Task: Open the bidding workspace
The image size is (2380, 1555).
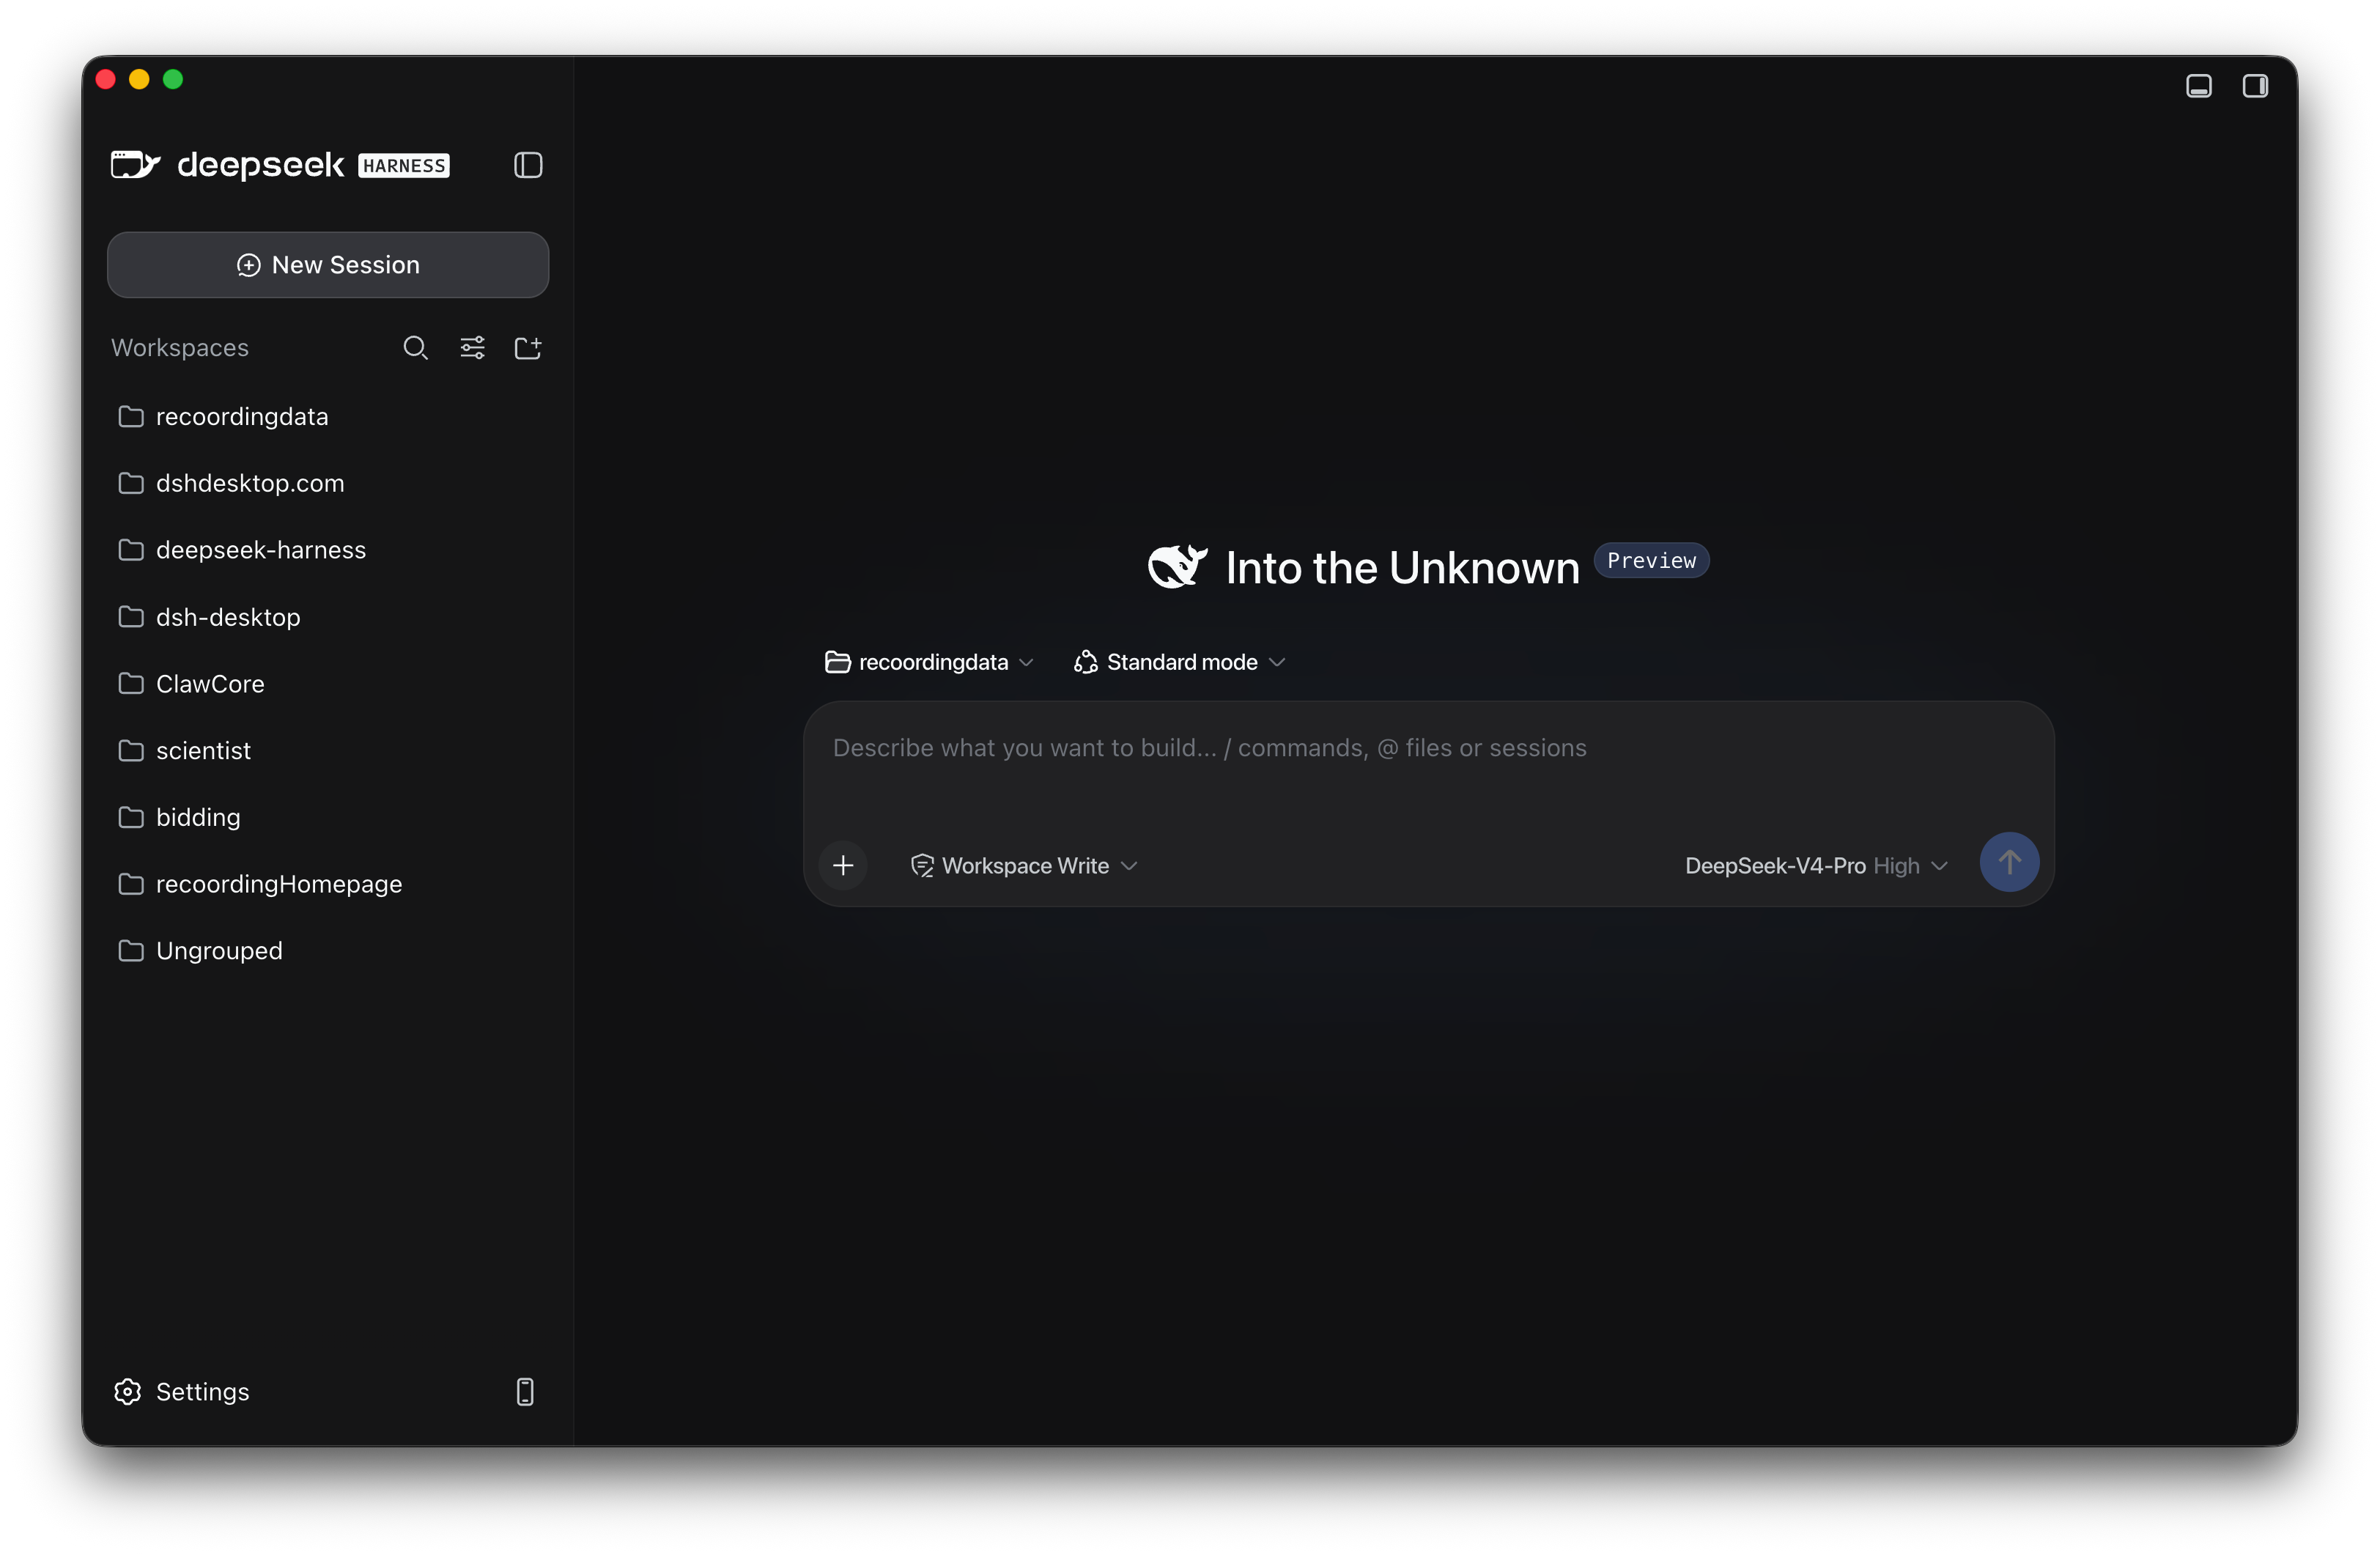Action: (328, 817)
